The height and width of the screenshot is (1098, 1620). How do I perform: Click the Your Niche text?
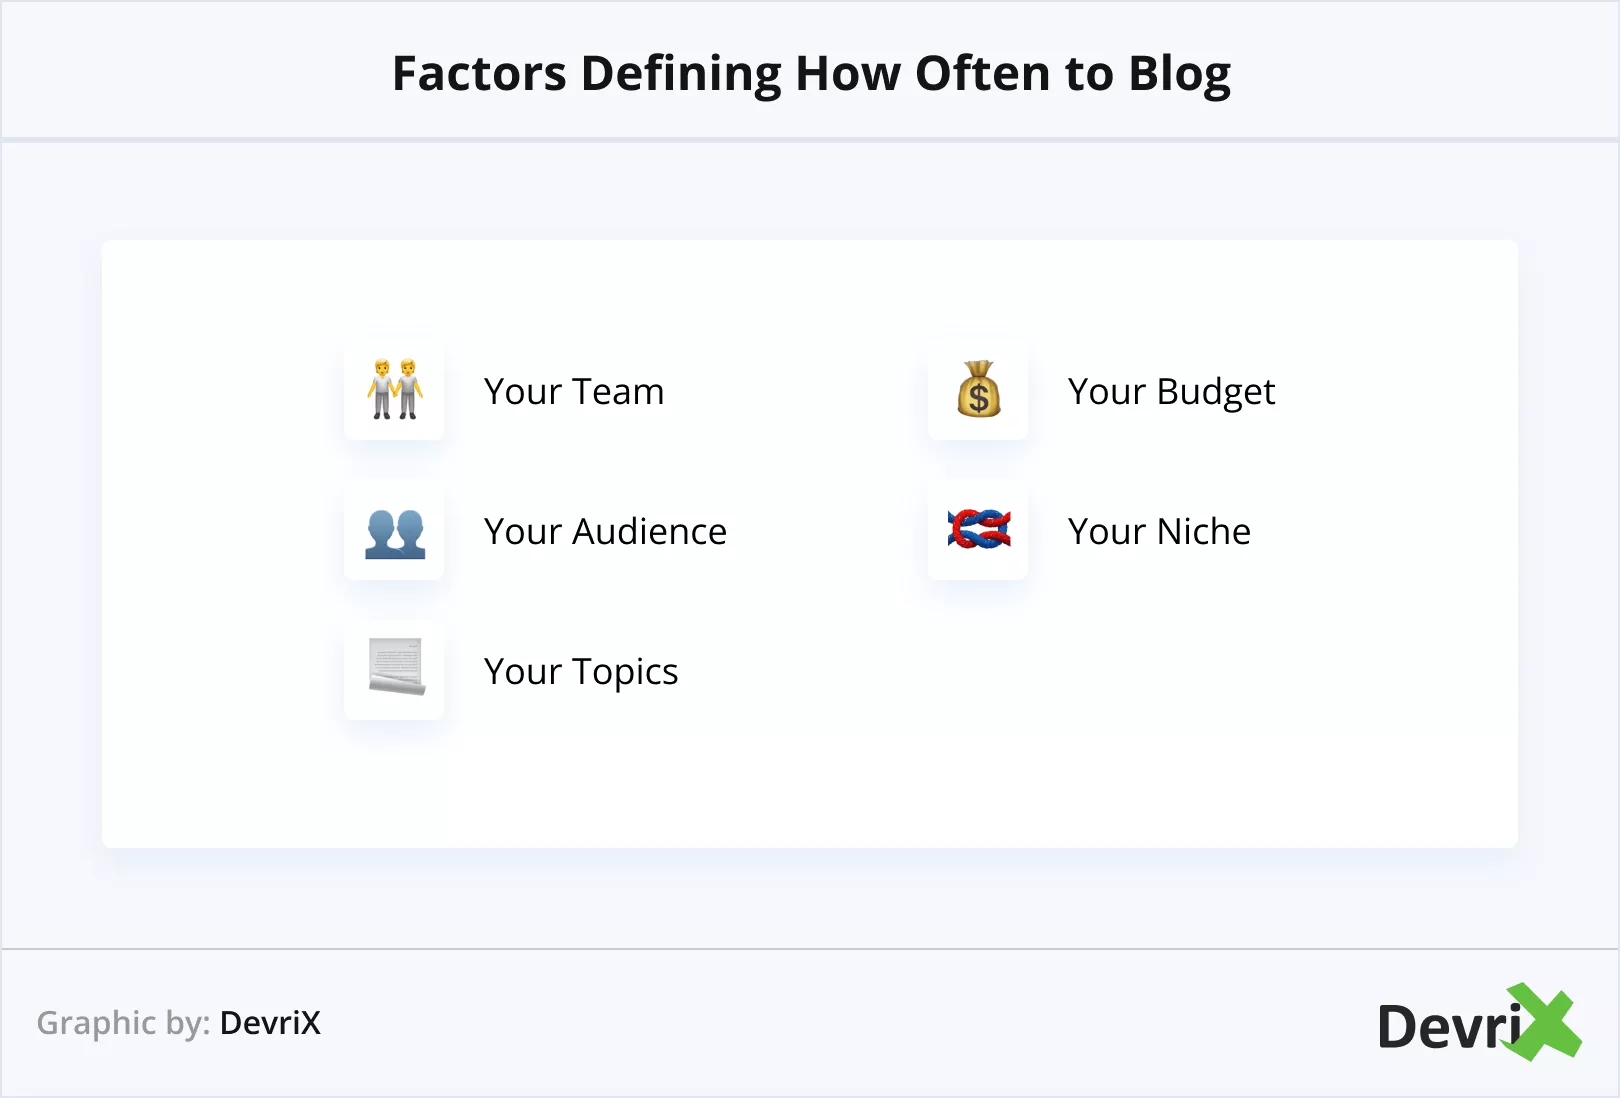[x=1159, y=532]
